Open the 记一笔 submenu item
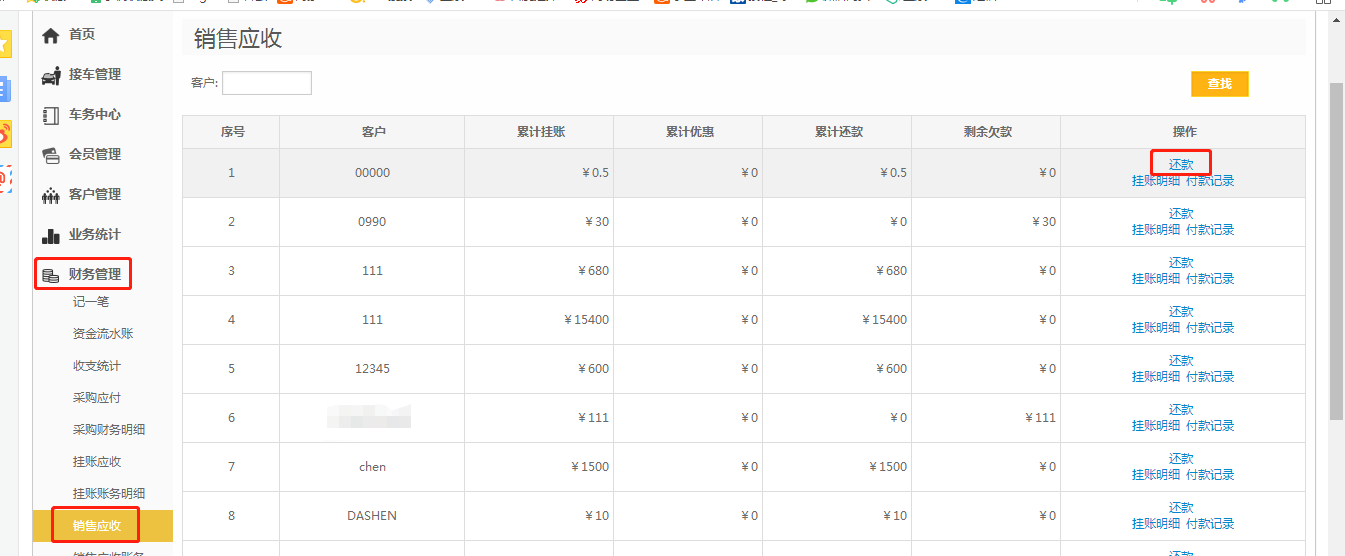1345x556 pixels. tap(91, 302)
